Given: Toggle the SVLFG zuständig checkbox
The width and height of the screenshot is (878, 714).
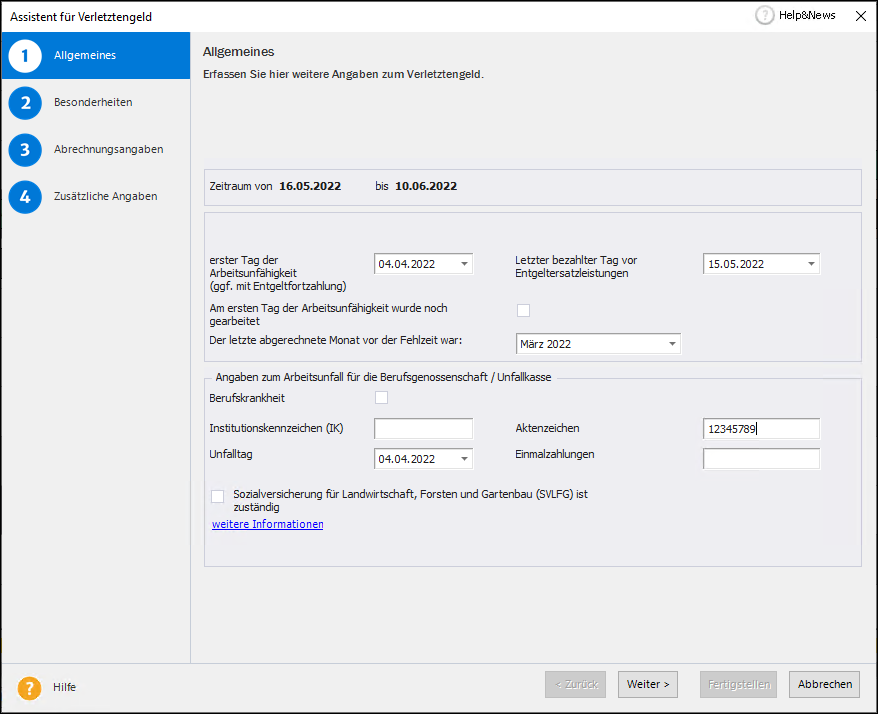Looking at the screenshot, I should (x=218, y=496).
